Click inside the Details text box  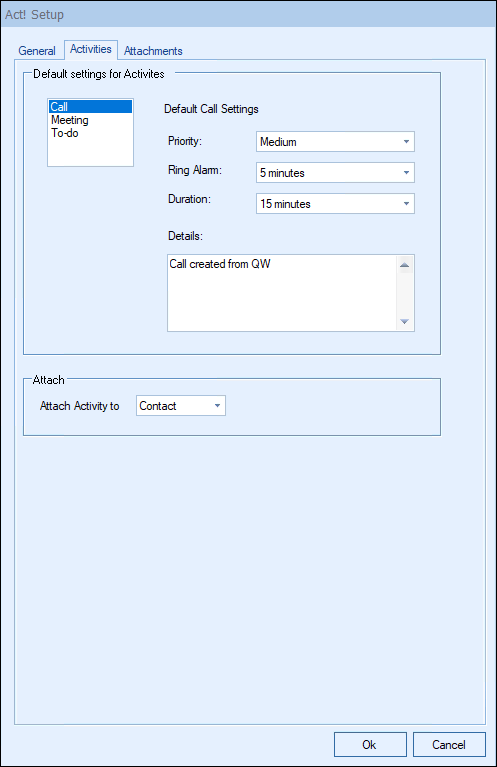(x=282, y=293)
